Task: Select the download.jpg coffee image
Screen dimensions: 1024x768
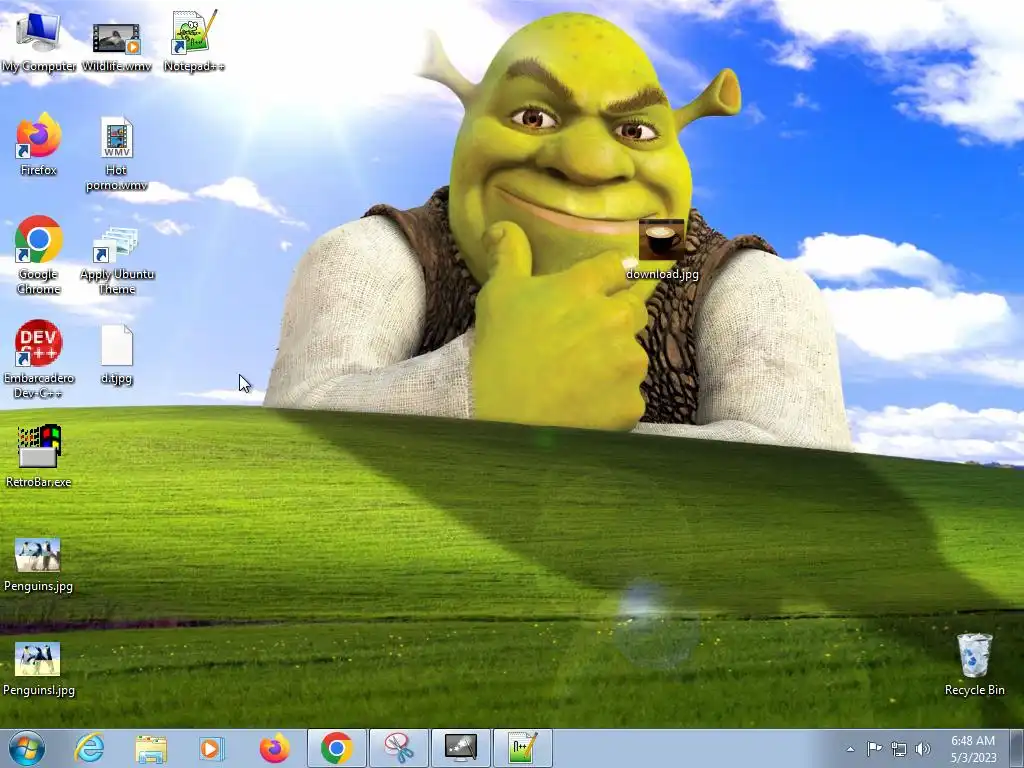Action: [662, 249]
